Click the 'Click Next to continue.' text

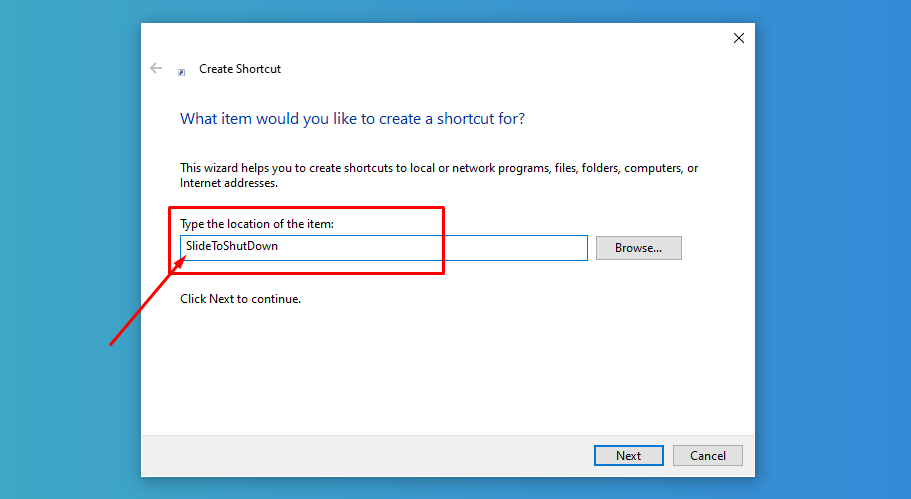(x=241, y=299)
